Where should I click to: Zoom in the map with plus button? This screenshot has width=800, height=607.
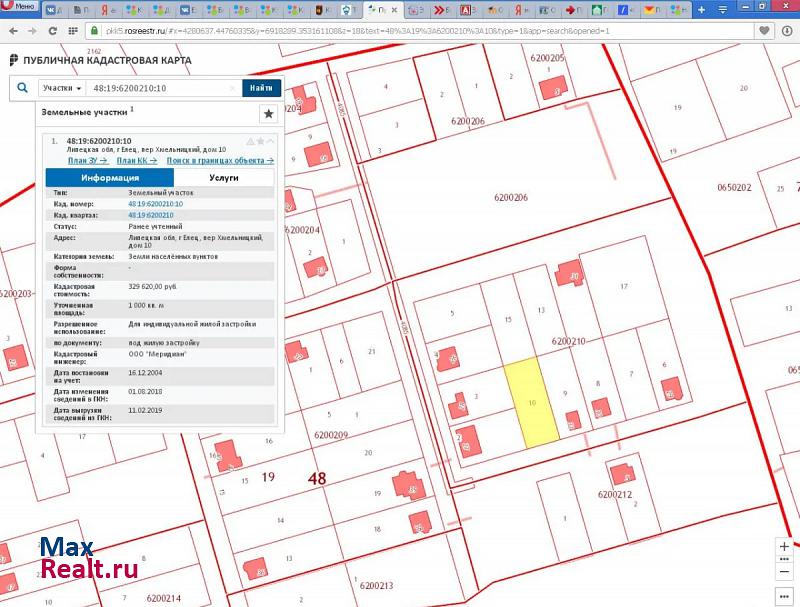(785, 547)
